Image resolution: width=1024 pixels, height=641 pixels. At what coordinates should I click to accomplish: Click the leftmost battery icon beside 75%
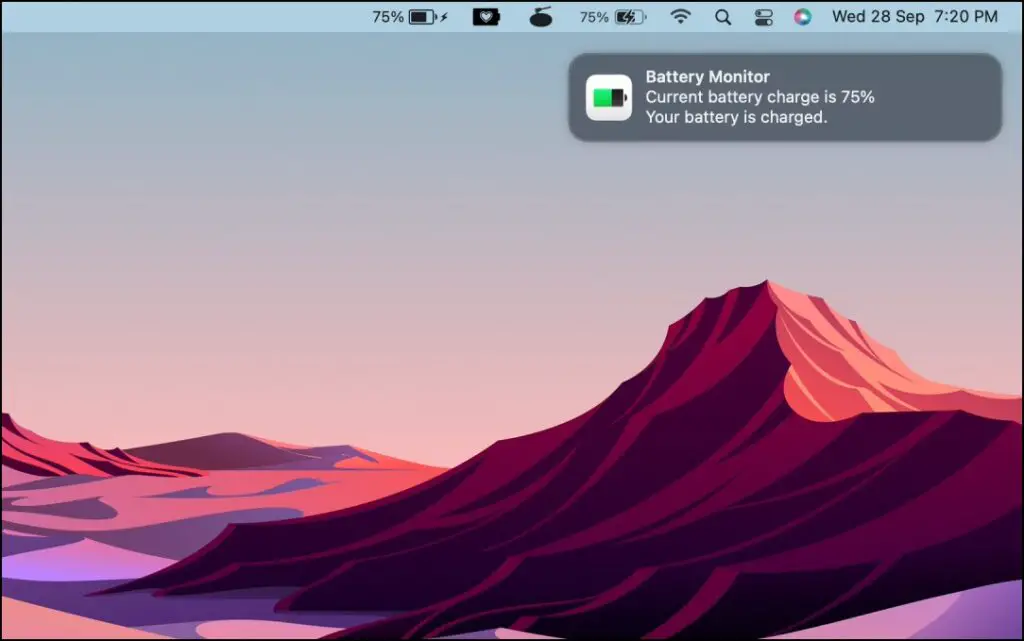423,17
